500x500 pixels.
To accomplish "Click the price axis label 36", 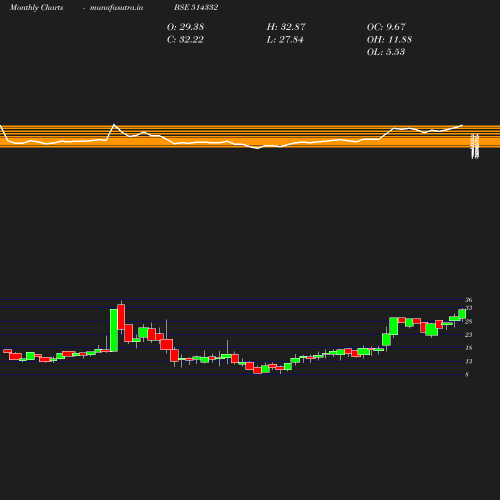I will tap(469, 300).
